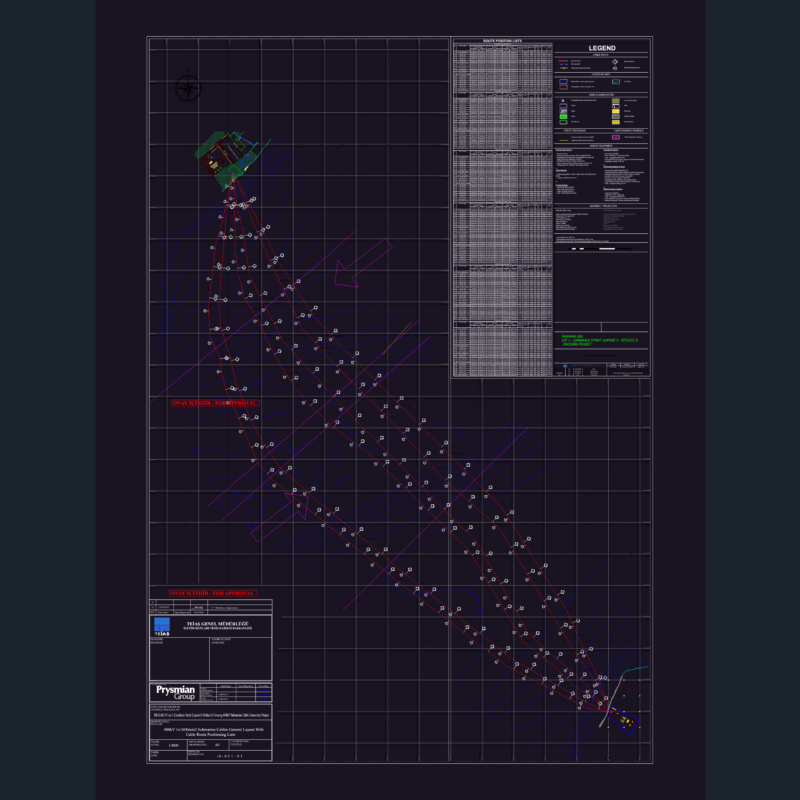Click the olive-colored legend swatch

616,101
